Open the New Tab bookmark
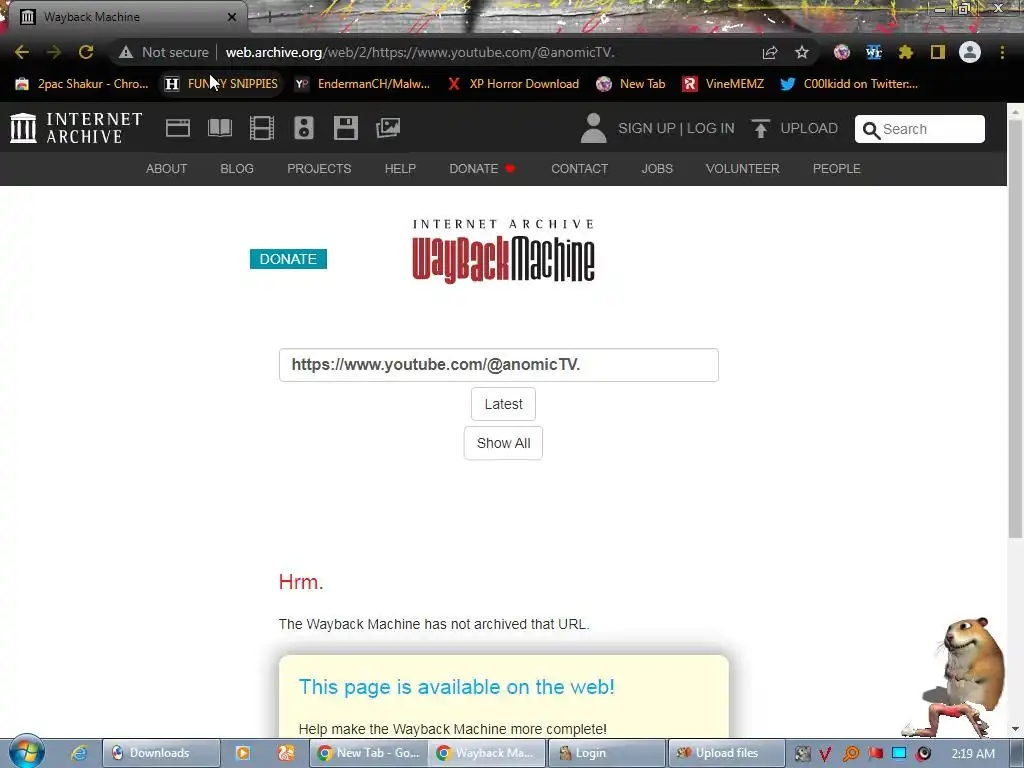Viewport: 1024px width, 768px height. pyautogui.click(x=631, y=84)
